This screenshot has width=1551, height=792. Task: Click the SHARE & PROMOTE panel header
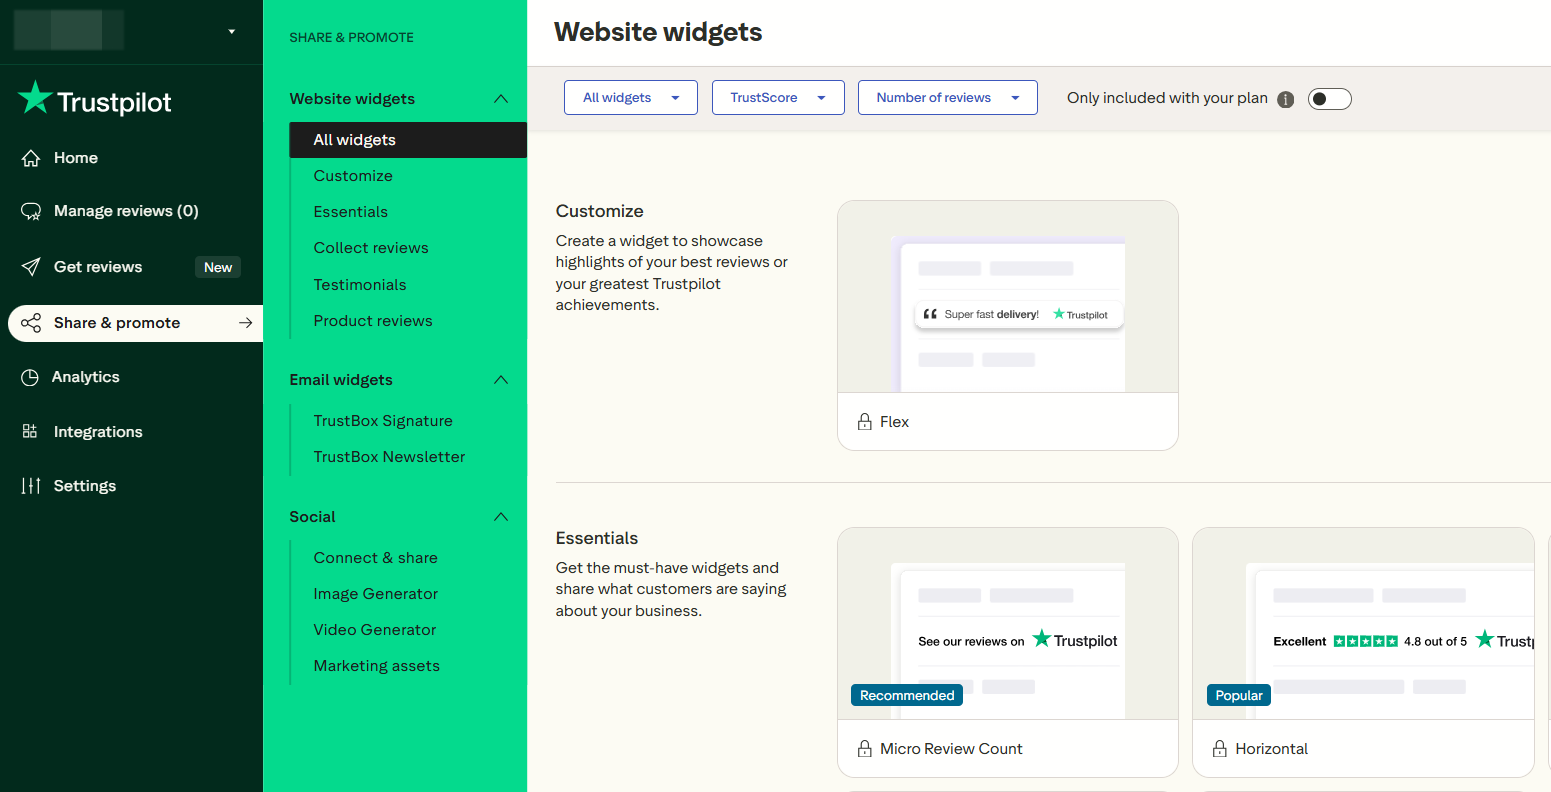[x=351, y=37]
